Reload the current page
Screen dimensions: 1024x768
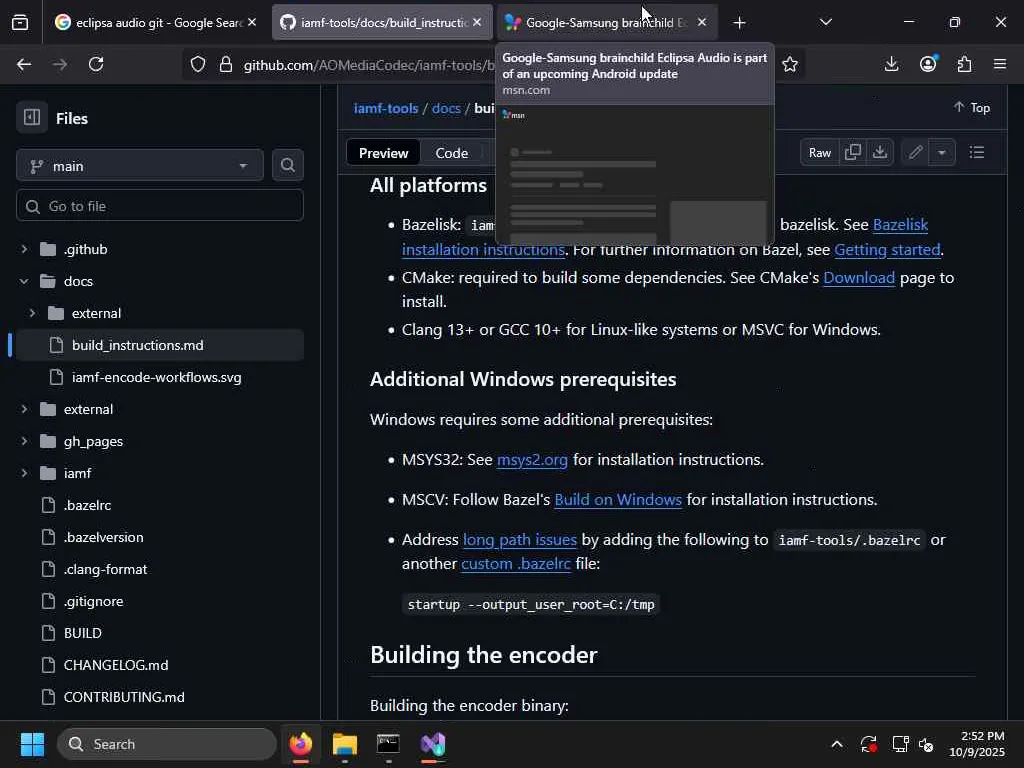point(96,64)
